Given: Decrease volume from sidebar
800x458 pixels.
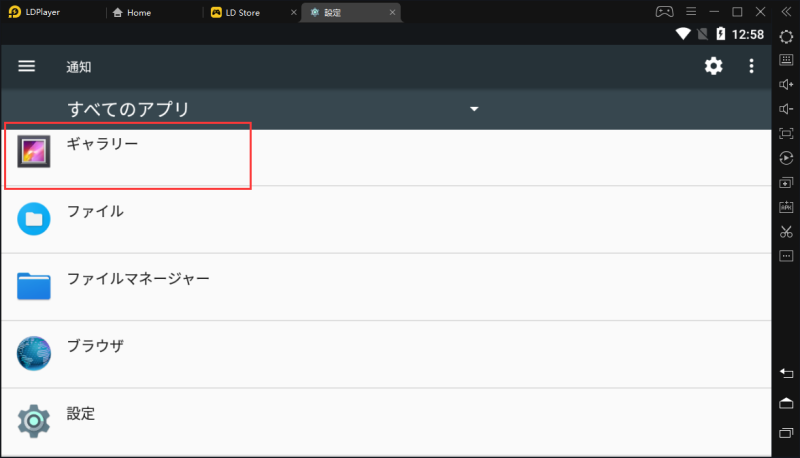Looking at the screenshot, I should coord(786,109).
